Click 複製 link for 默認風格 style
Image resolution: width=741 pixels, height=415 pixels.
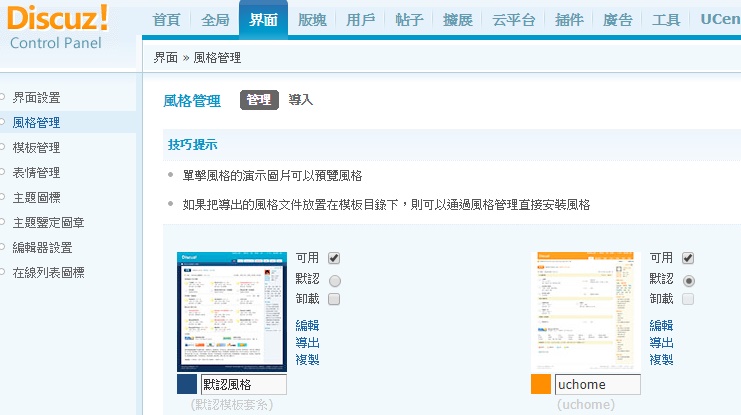(308, 359)
